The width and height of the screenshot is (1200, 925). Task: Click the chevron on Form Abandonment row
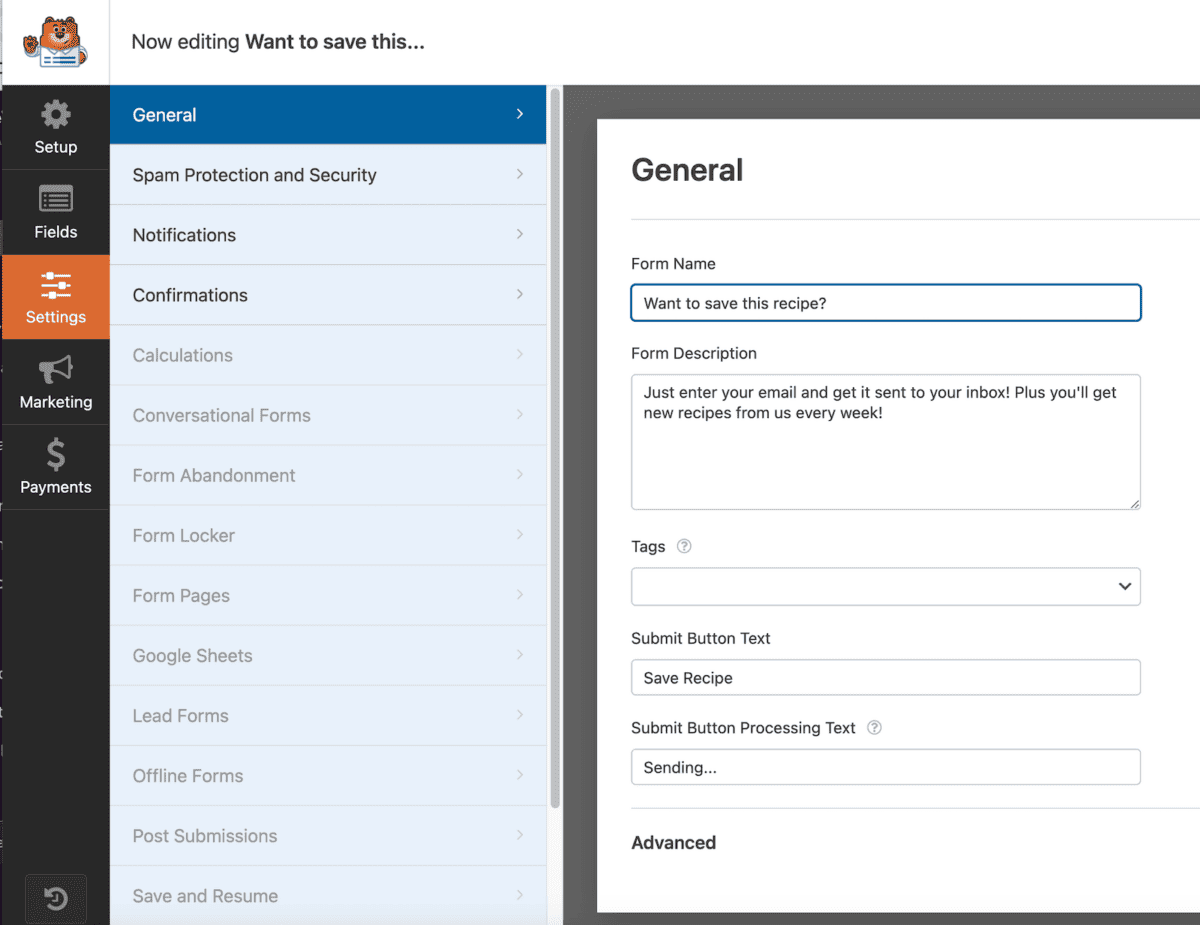[x=520, y=474]
